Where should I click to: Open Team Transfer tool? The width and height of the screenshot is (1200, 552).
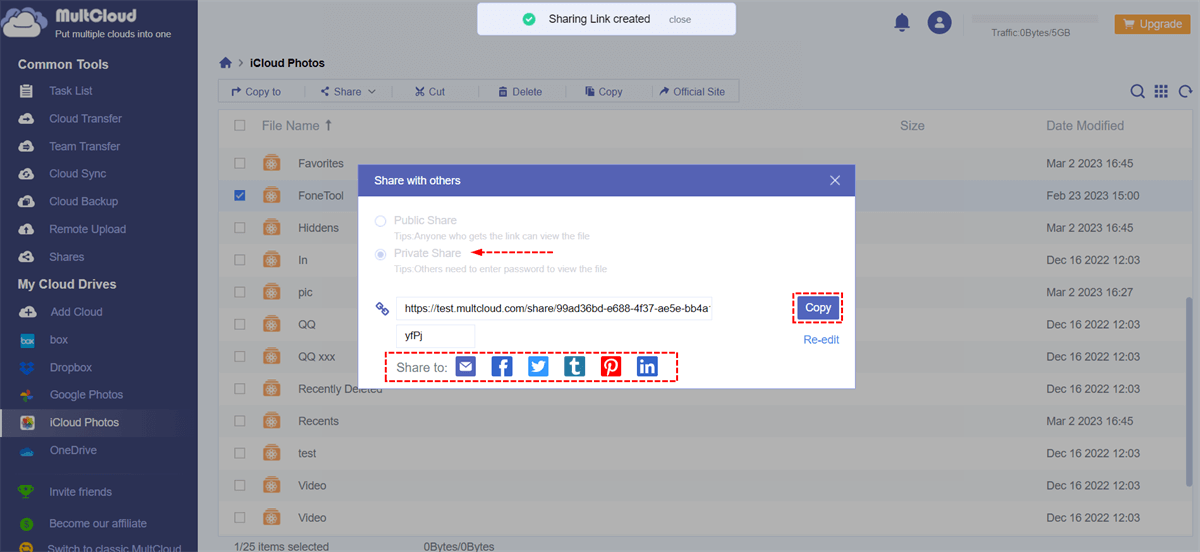[x=84, y=146]
